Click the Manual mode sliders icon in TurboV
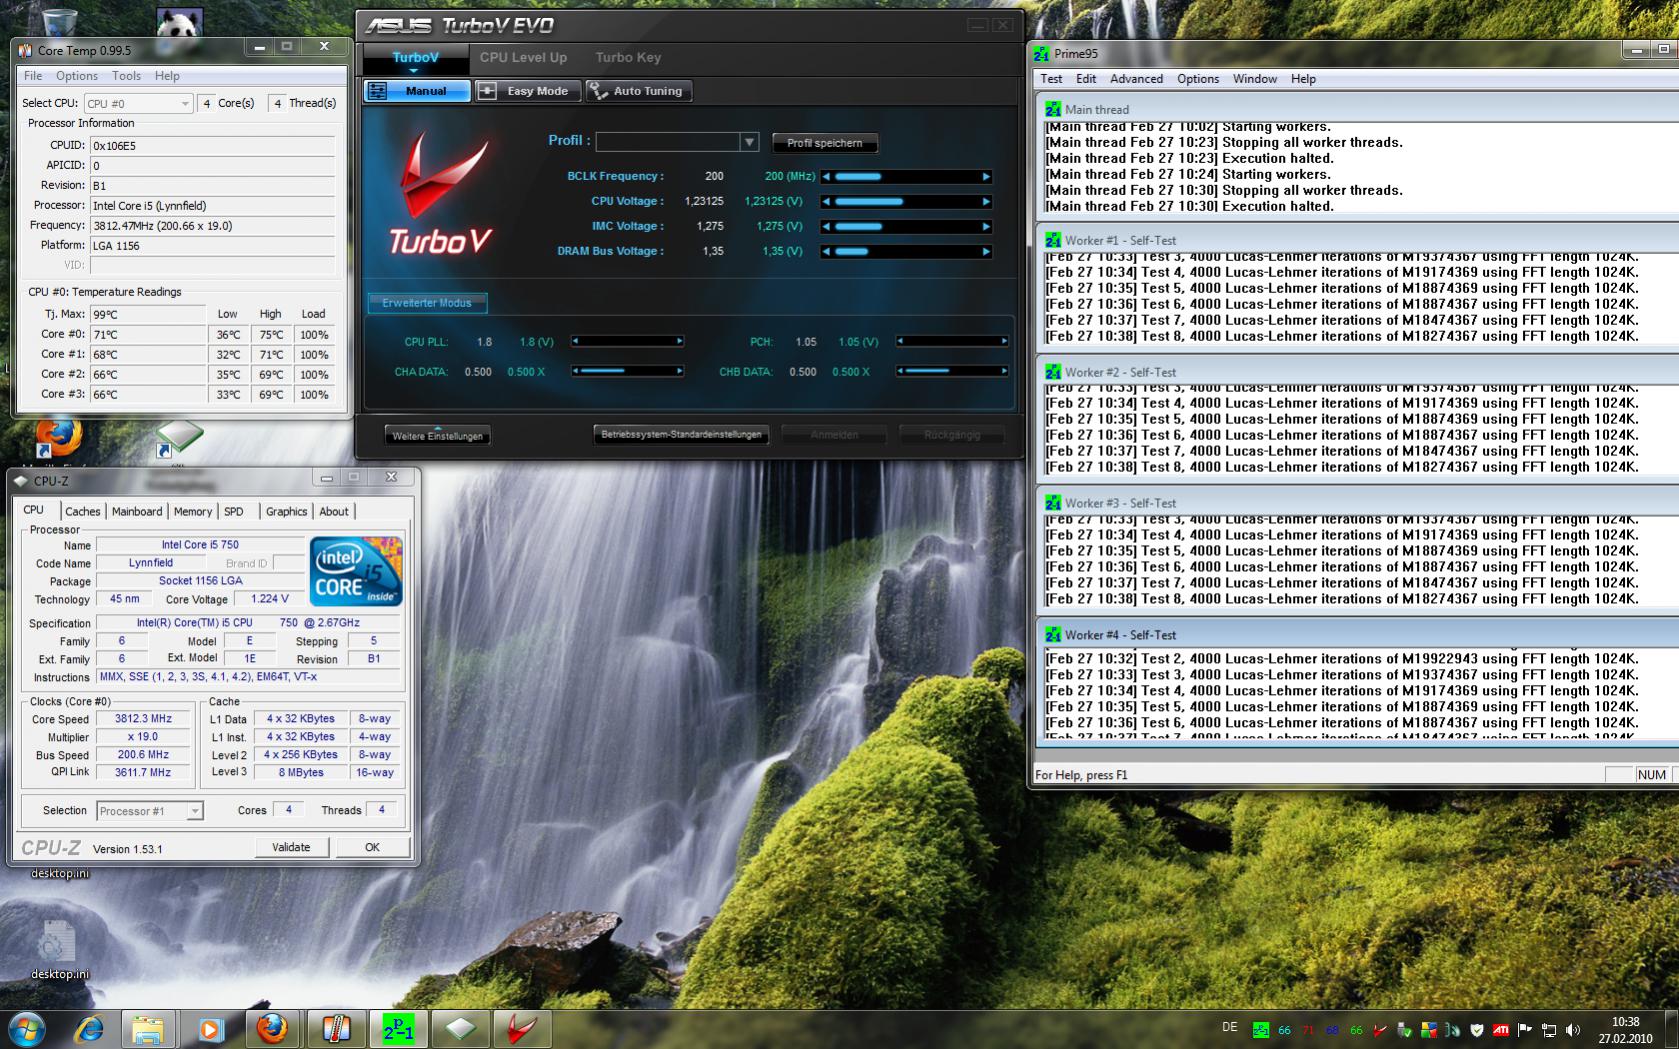This screenshot has height=1049, width=1679. [377, 91]
